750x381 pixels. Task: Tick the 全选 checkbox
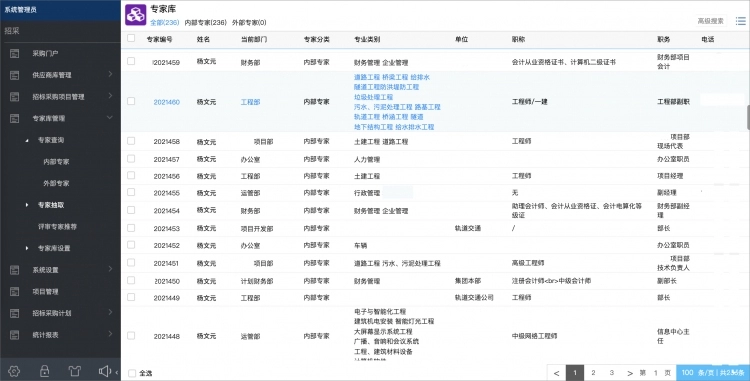pyautogui.click(x=132, y=373)
